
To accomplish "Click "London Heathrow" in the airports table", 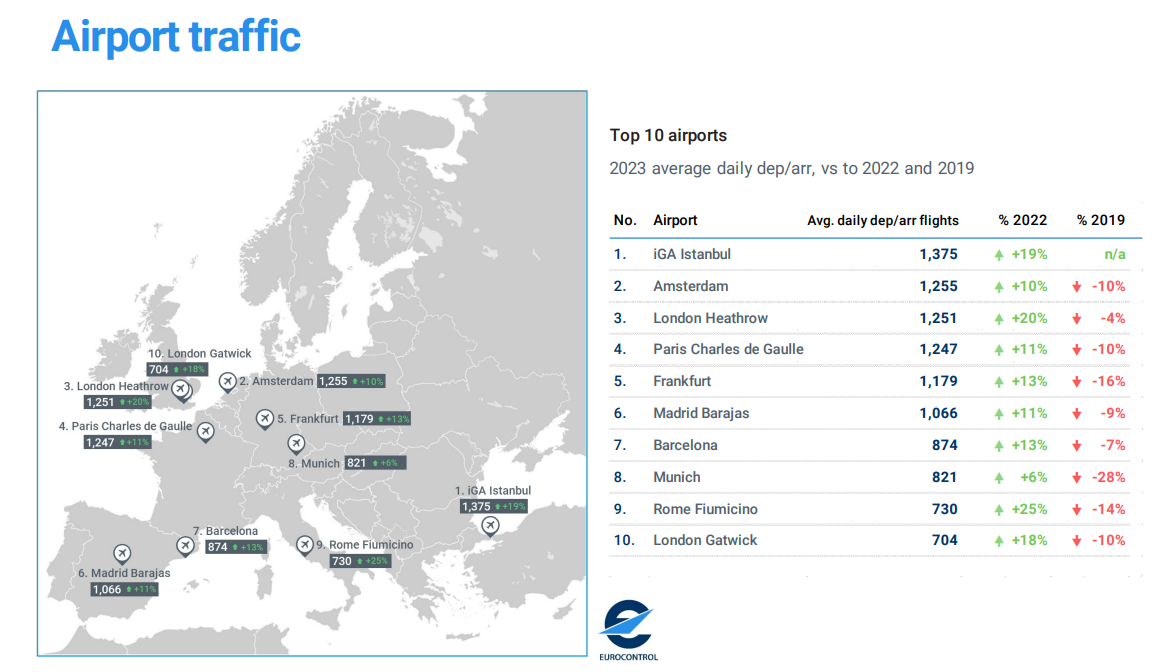I will pos(710,318).
